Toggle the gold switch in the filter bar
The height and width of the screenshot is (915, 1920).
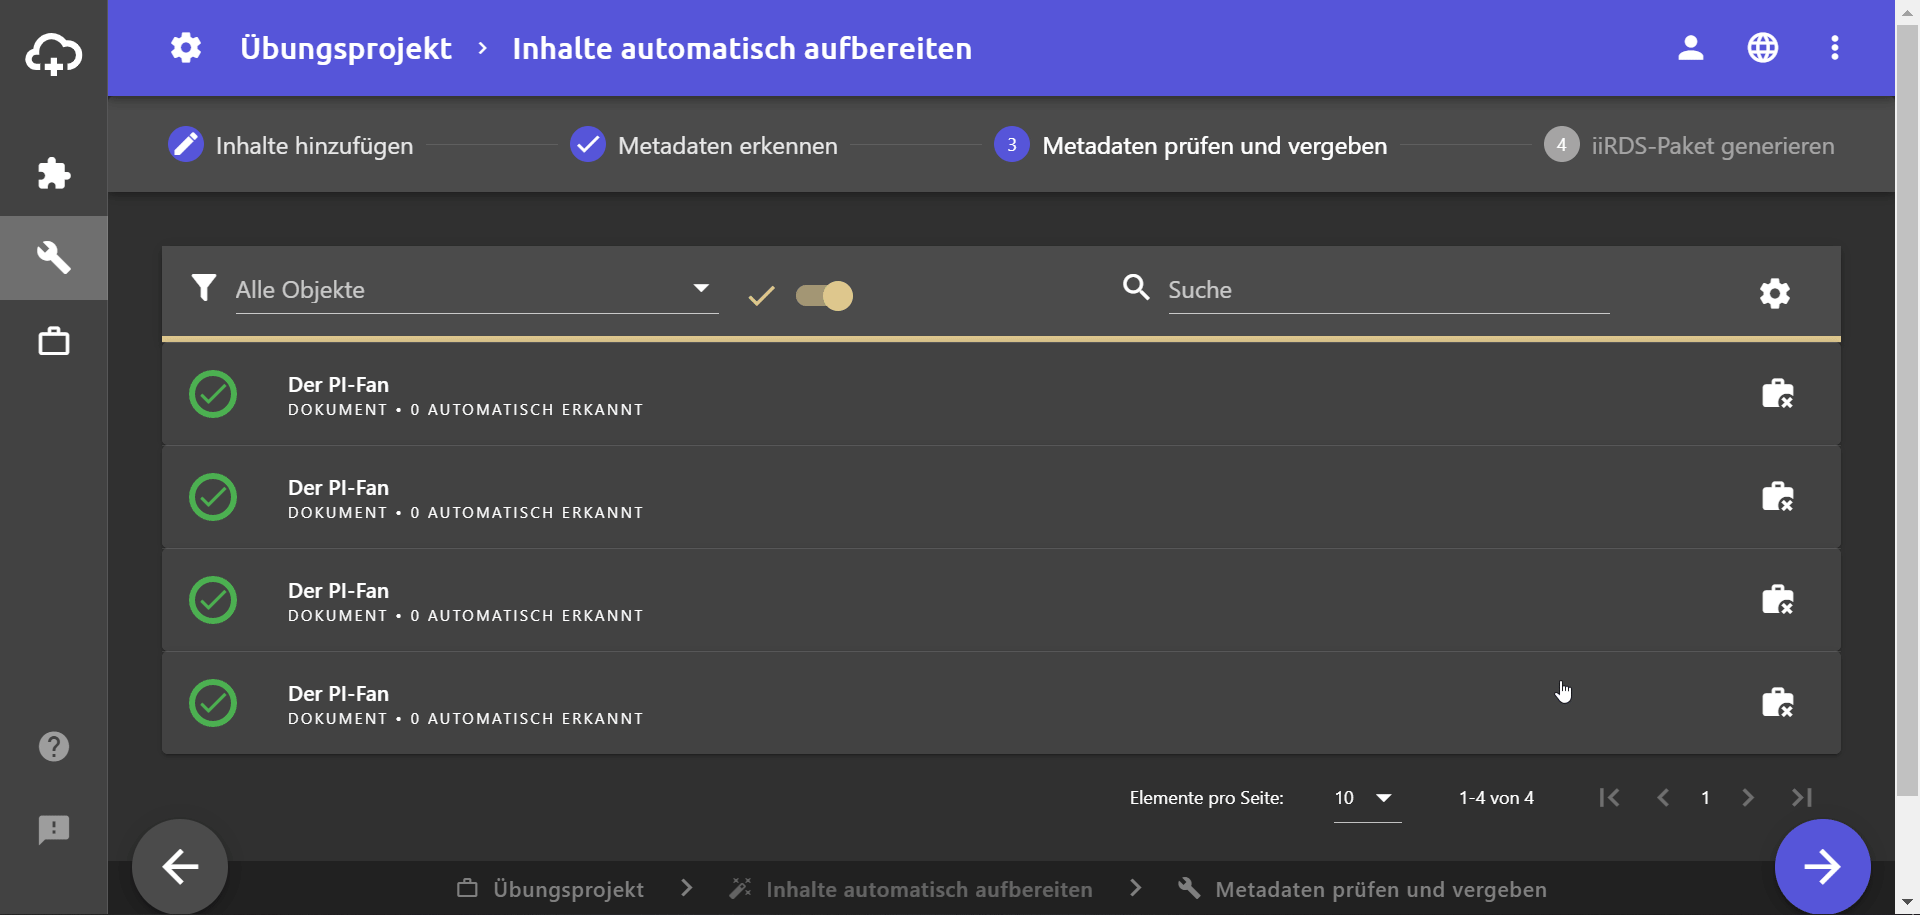point(824,296)
